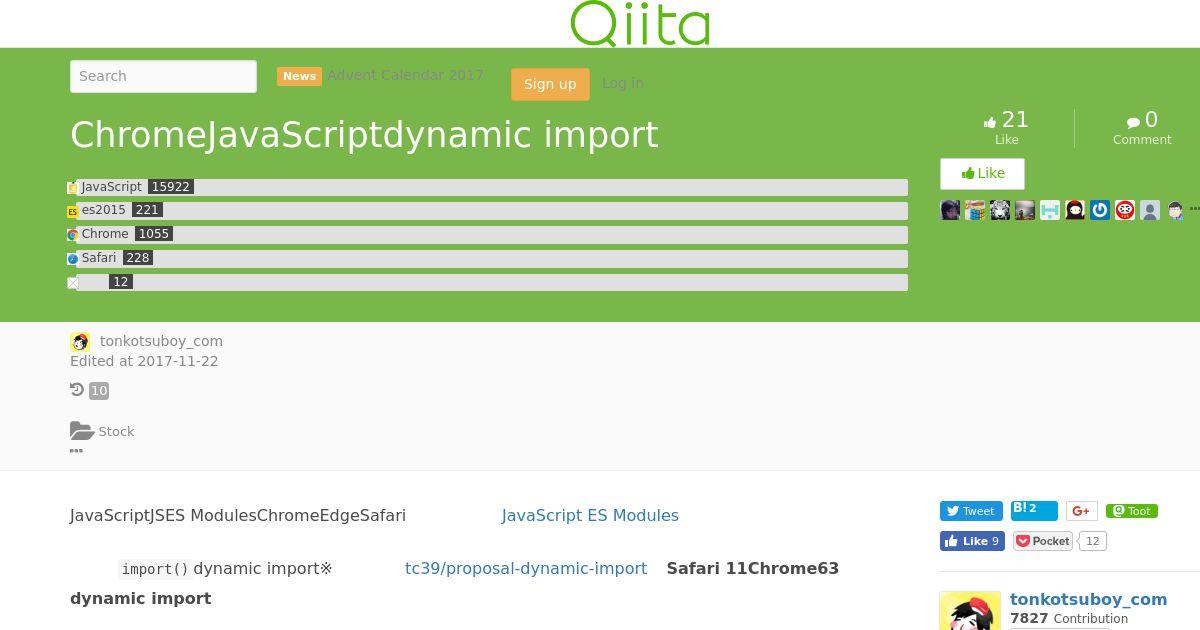
Task: Click inside the Search field
Action: tap(163, 76)
